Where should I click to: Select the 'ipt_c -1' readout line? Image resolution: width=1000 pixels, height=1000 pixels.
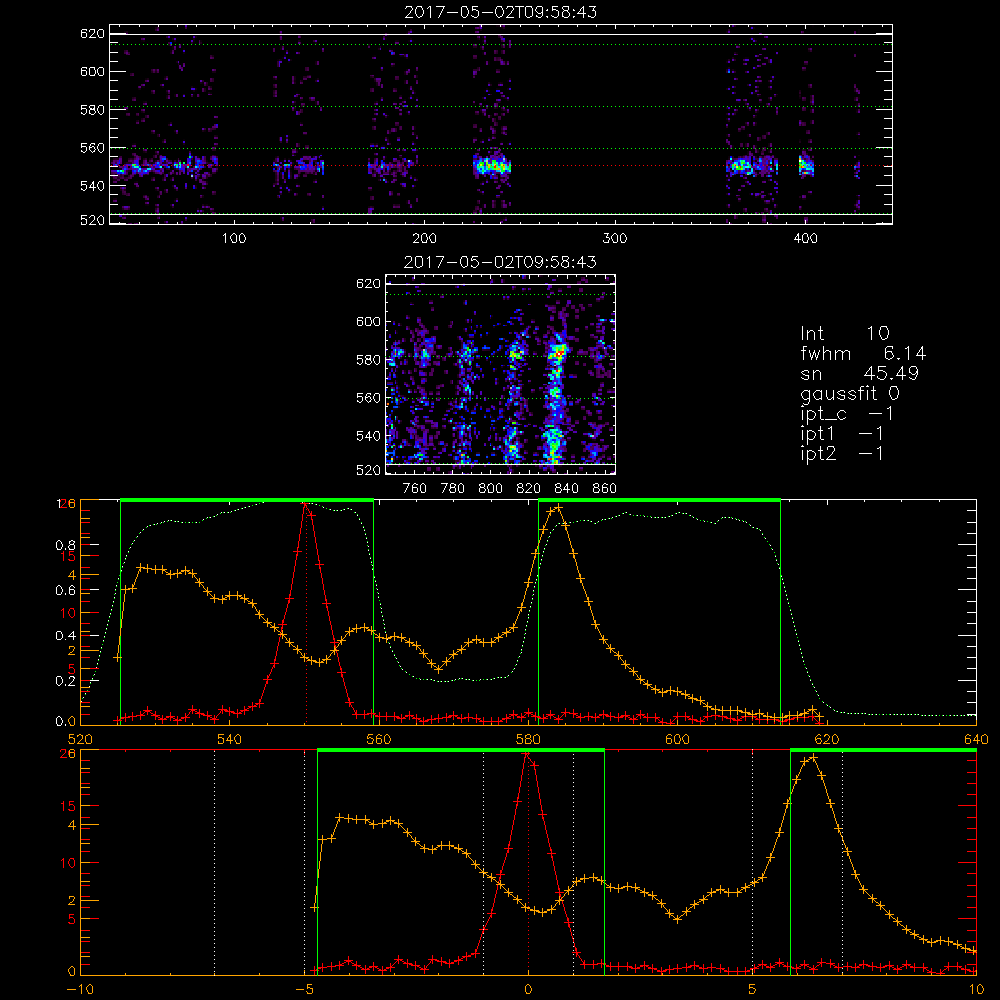click(847, 414)
